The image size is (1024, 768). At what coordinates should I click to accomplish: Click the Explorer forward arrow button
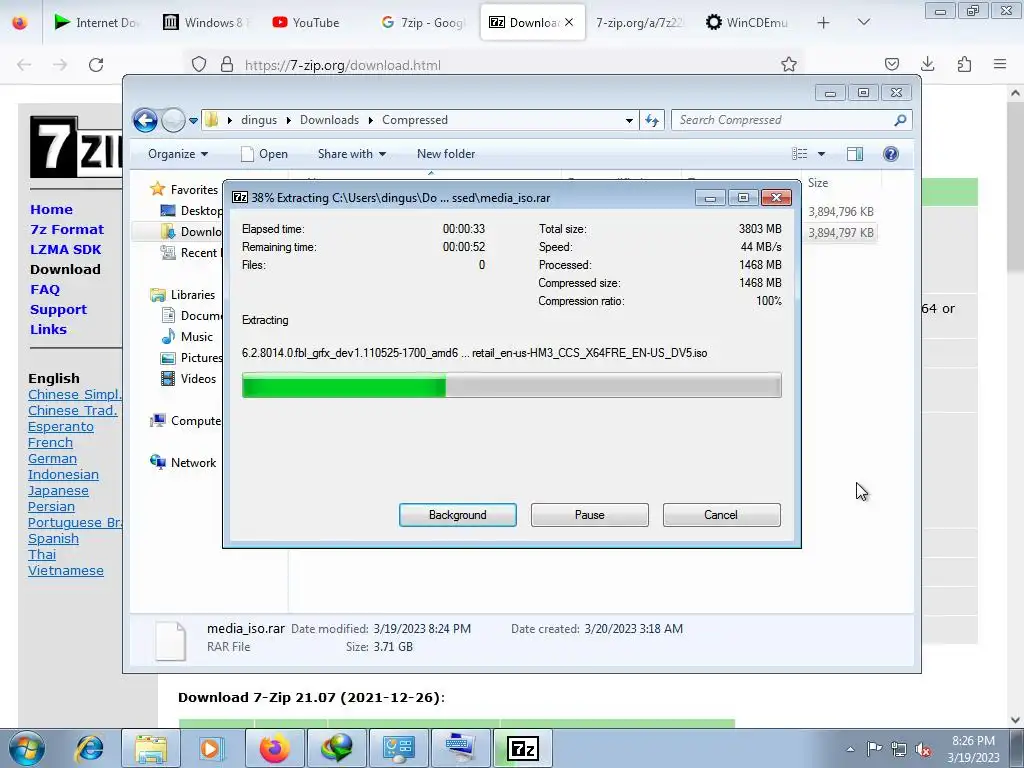(x=173, y=120)
